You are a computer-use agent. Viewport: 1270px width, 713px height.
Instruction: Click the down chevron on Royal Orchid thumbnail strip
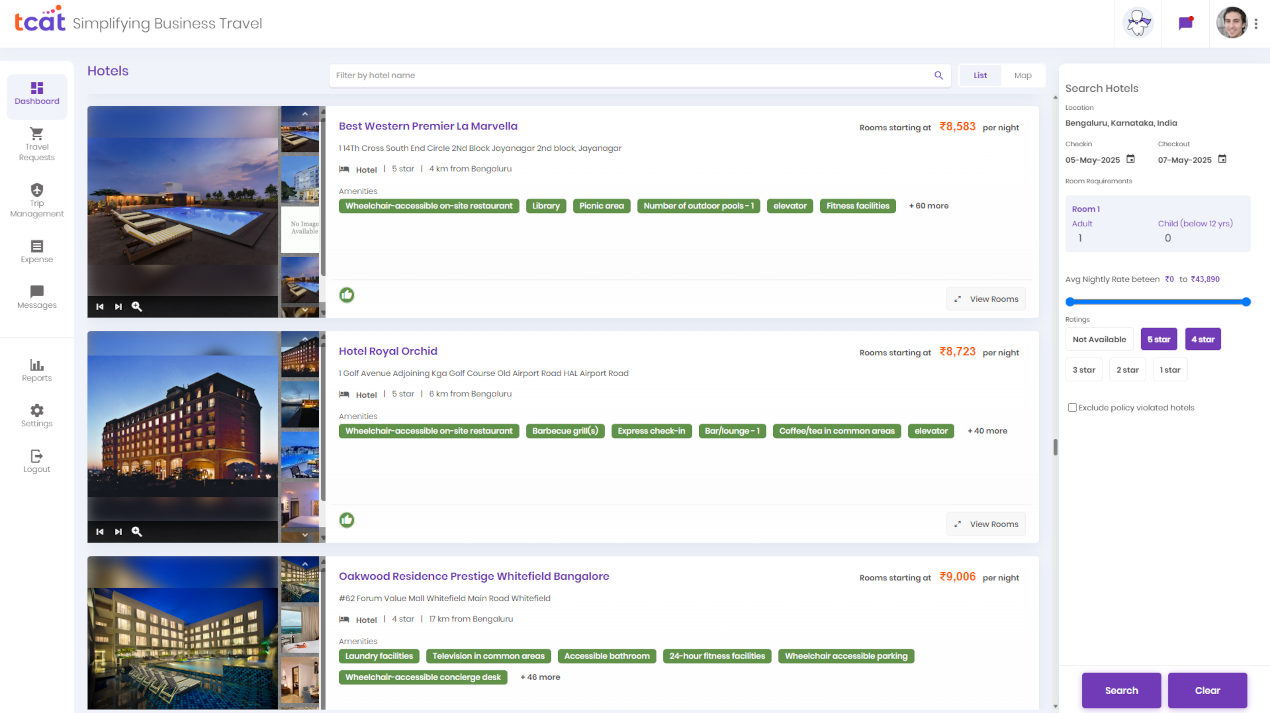pos(304,535)
